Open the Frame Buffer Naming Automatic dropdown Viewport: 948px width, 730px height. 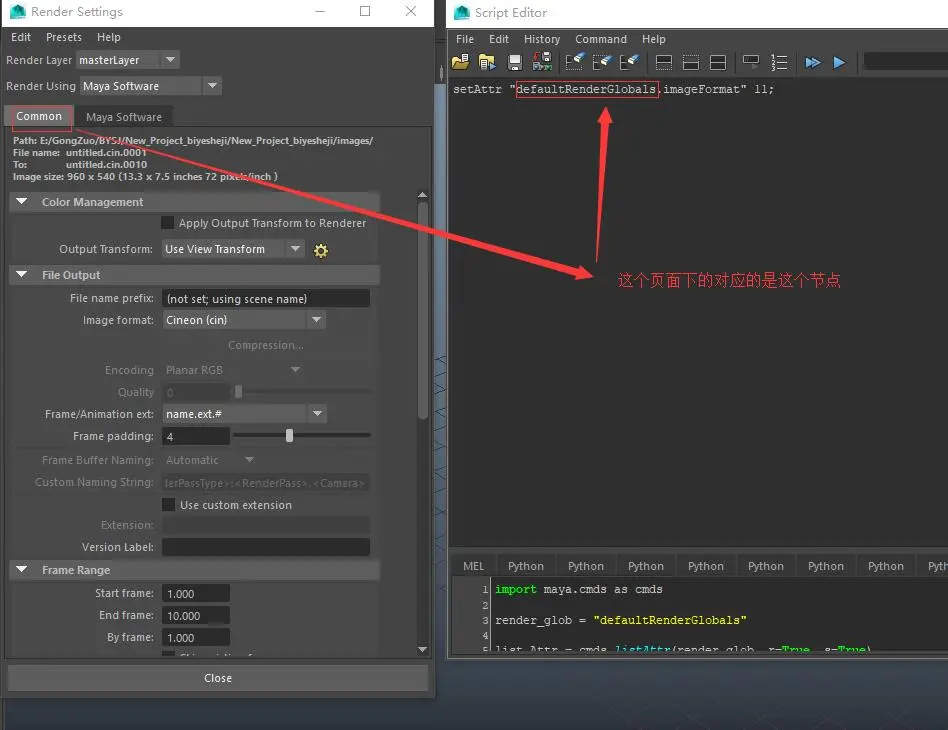tap(210, 460)
